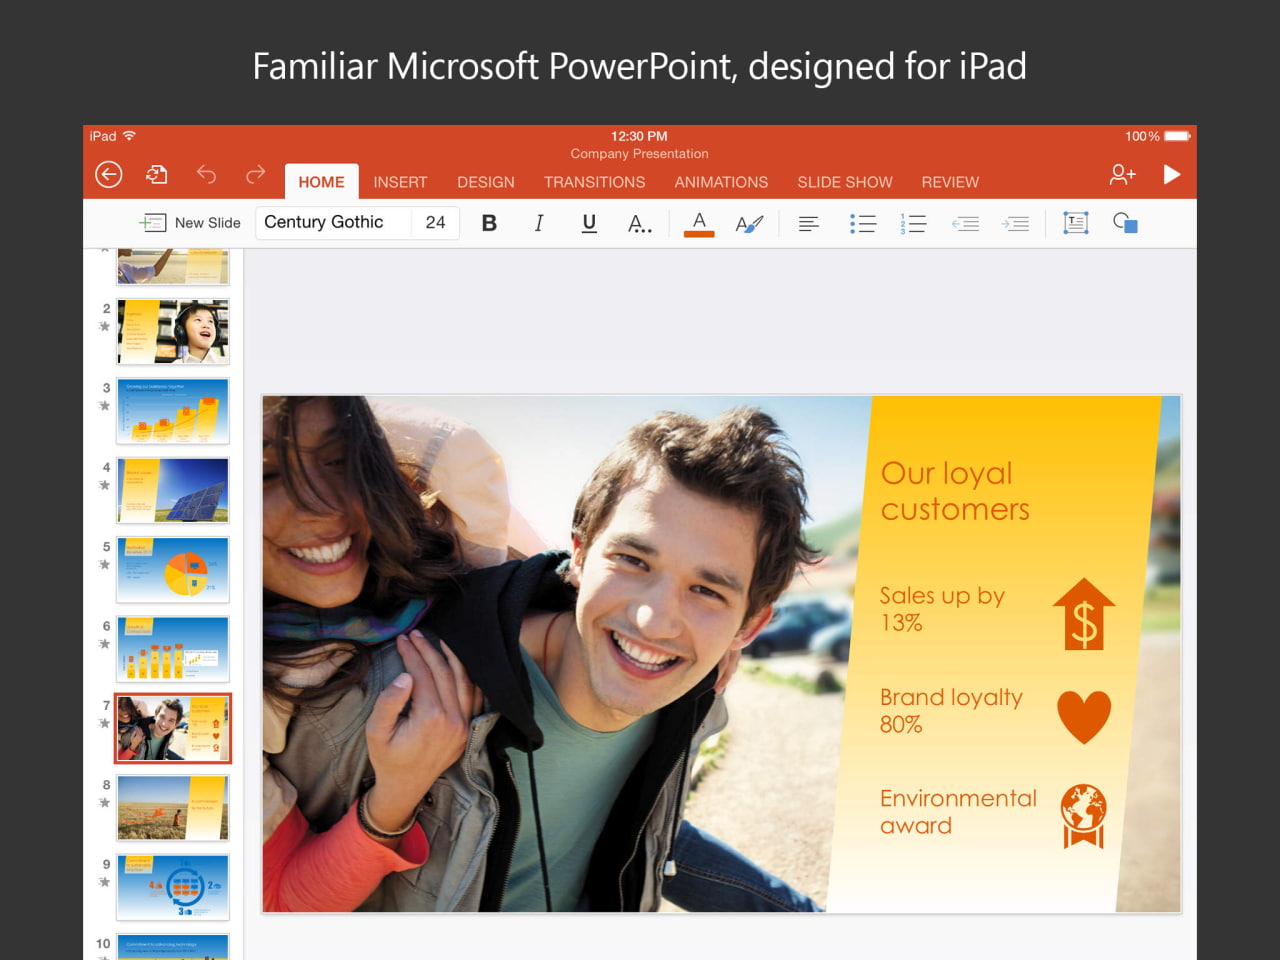Open the shapes insert icon
Image resolution: width=1280 pixels, height=960 pixels.
coord(1125,223)
